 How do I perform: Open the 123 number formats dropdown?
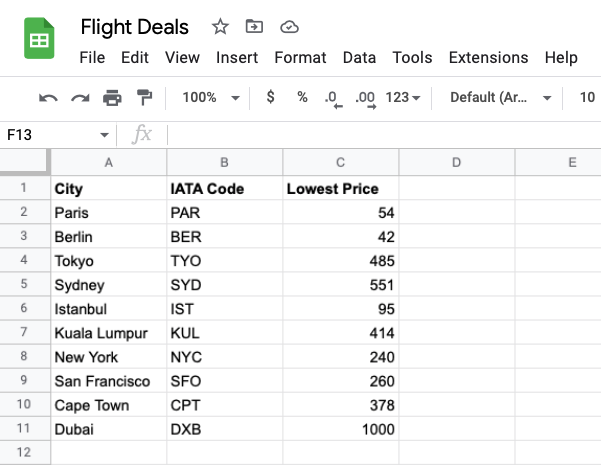pos(403,97)
